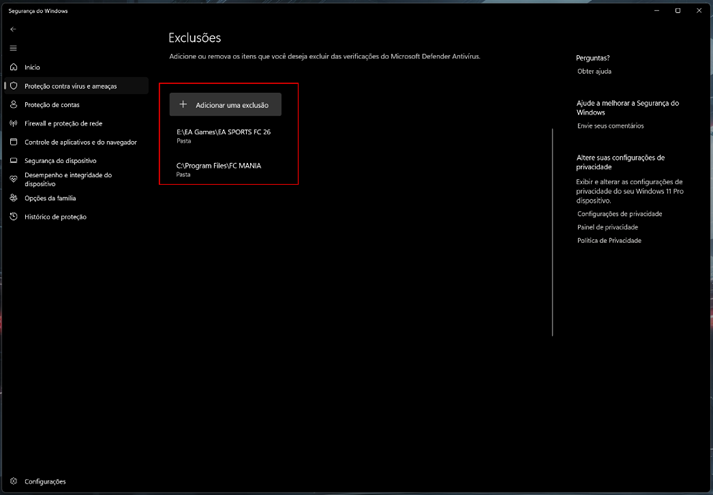Open Configurações de privacidade link
The height and width of the screenshot is (495, 713).
click(619, 214)
